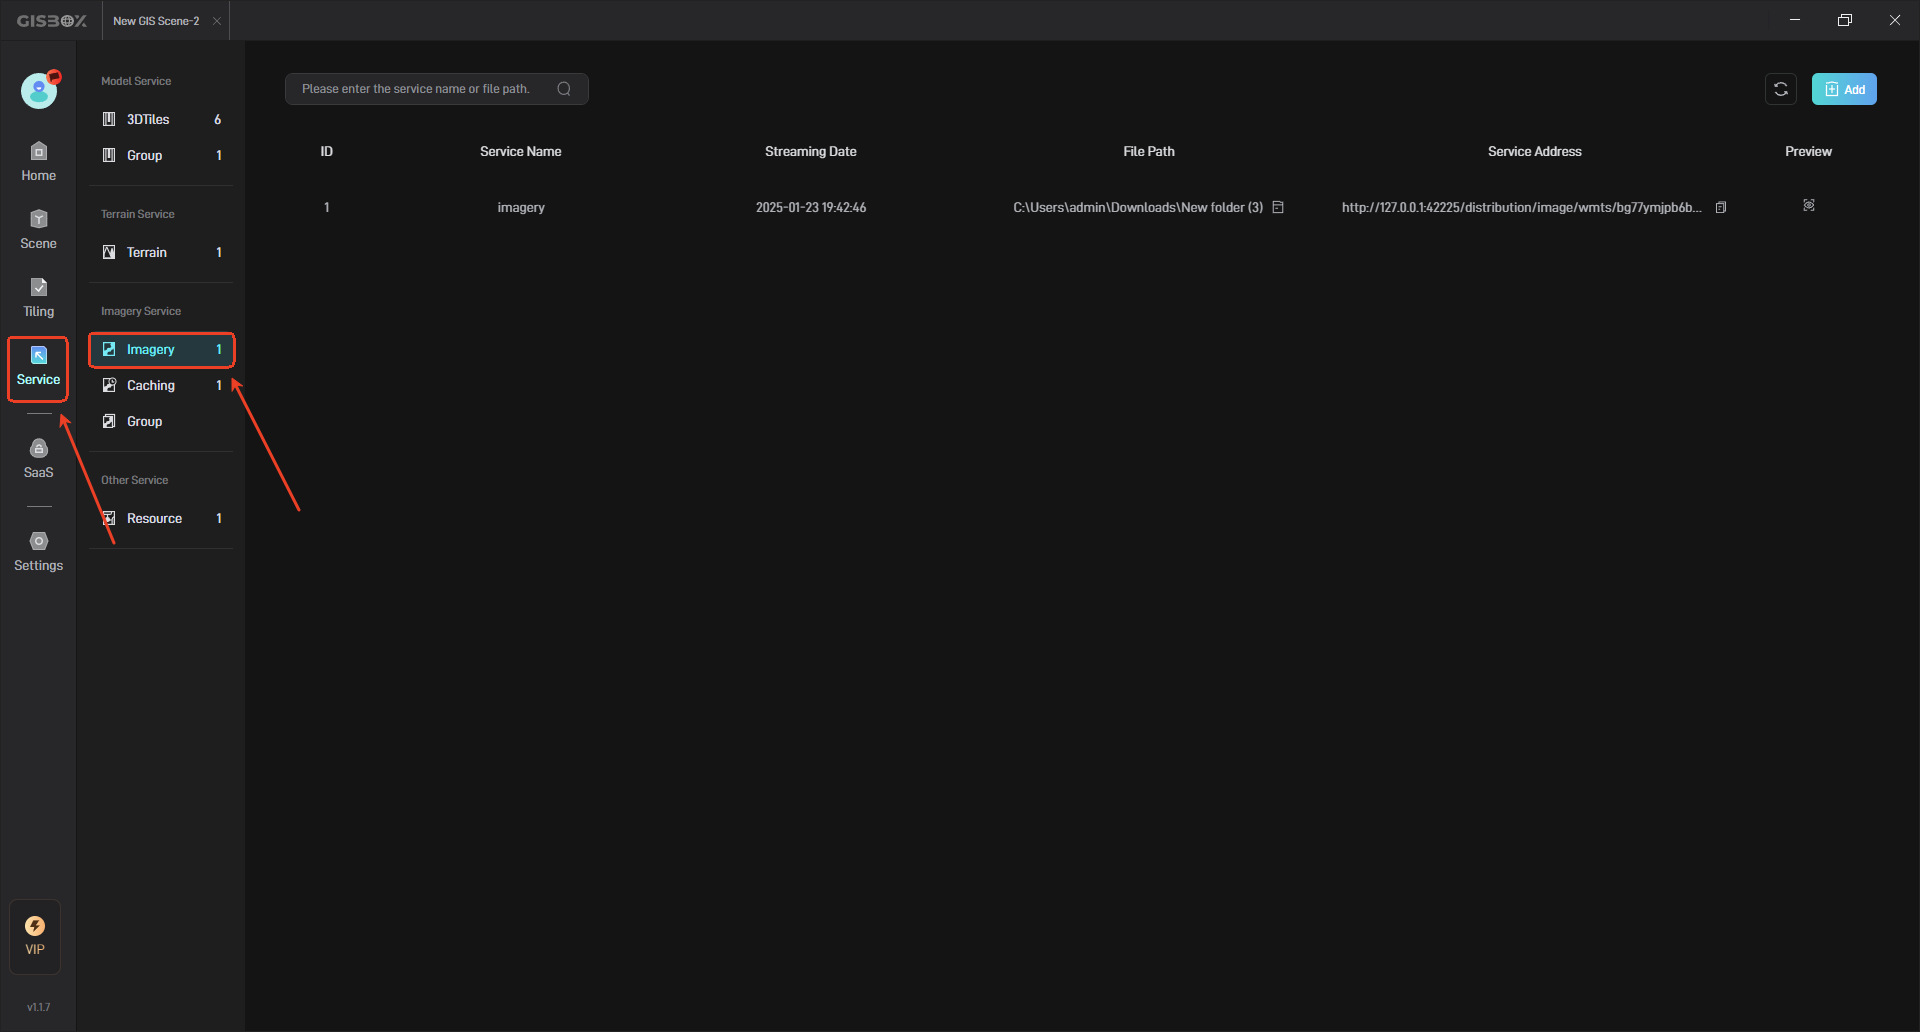The height and width of the screenshot is (1032, 1920).
Task: Select the Service sidebar item
Action: coord(38,367)
